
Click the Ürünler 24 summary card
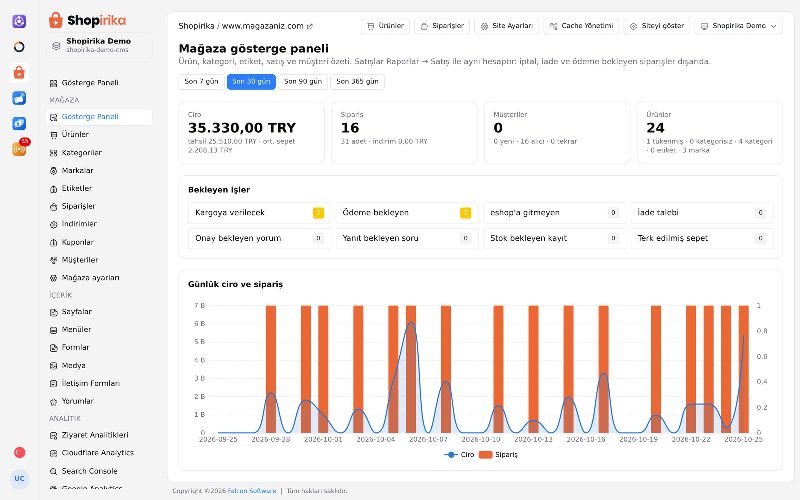point(710,133)
